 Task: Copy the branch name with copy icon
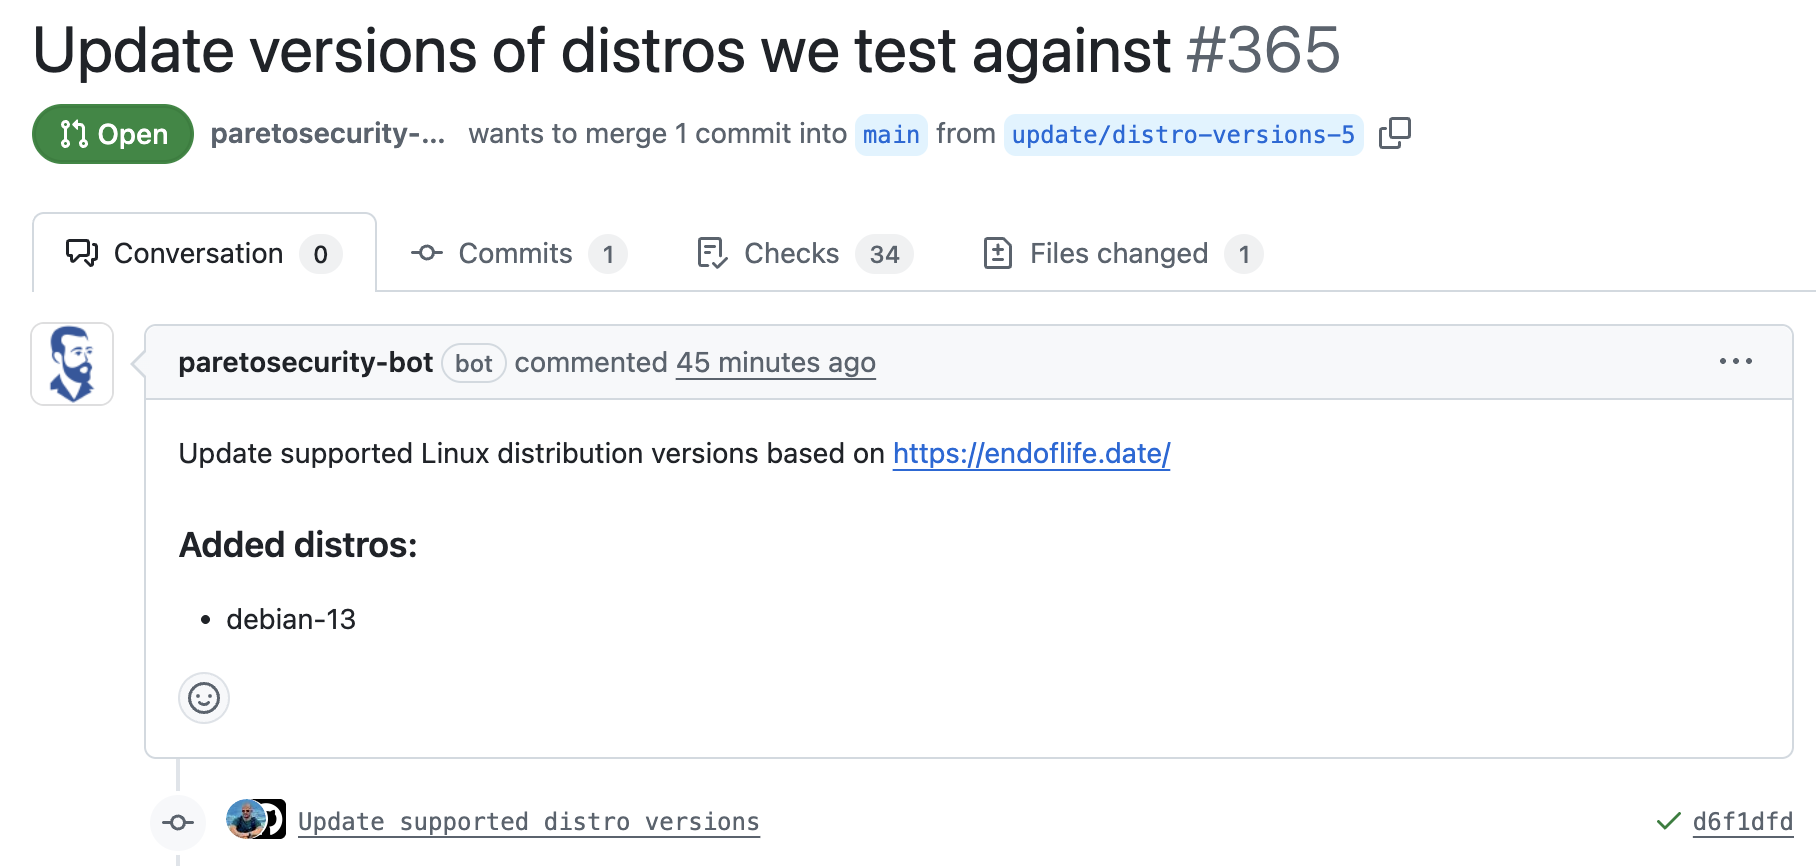pyautogui.click(x=1394, y=133)
